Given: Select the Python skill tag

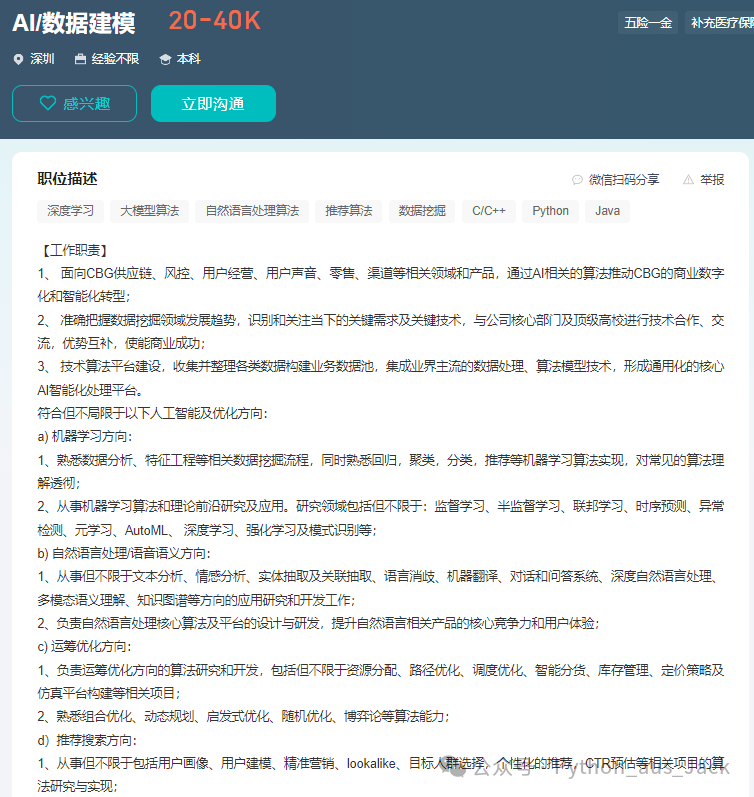Looking at the screenshot, I should (551, 211).
